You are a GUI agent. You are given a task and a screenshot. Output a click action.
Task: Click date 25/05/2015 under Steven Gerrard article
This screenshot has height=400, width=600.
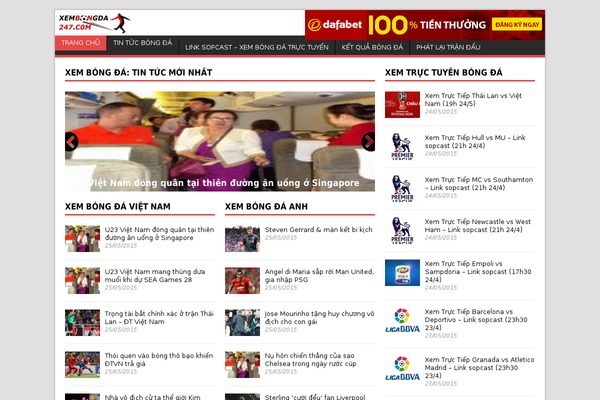[281, 238]
